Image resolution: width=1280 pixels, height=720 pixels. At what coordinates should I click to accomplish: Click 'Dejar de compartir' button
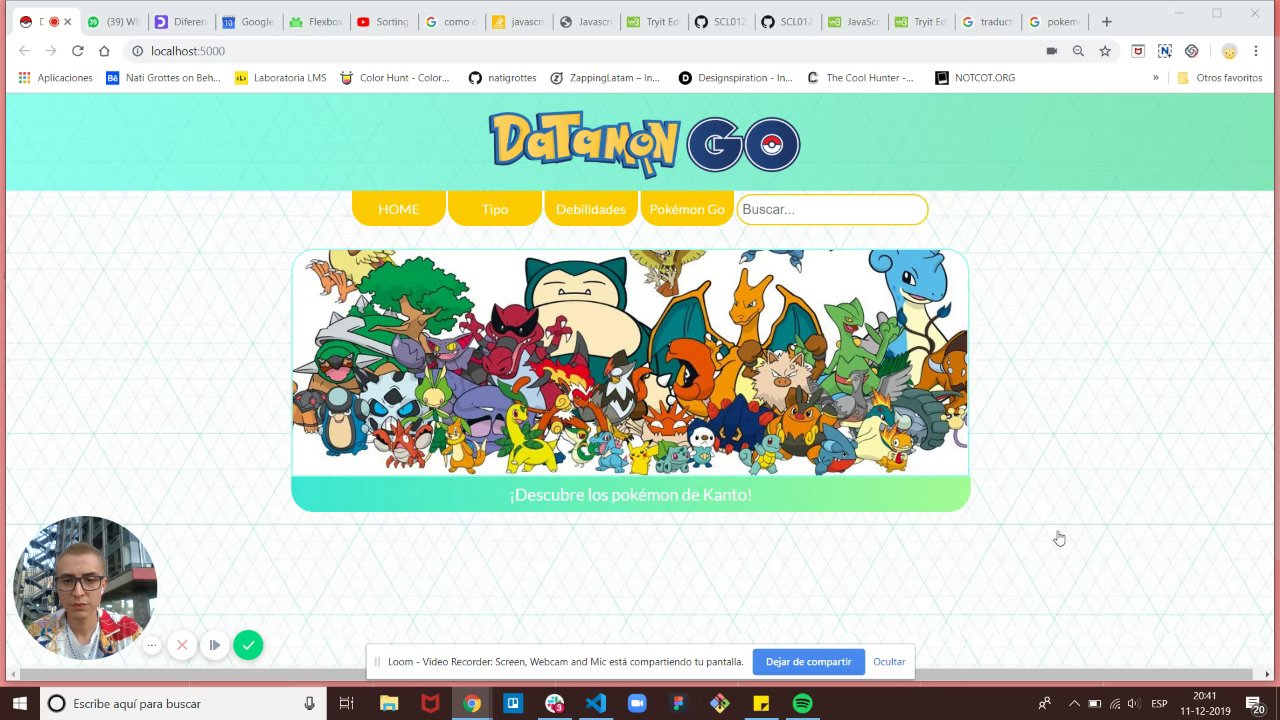click(x=808, y=662)
